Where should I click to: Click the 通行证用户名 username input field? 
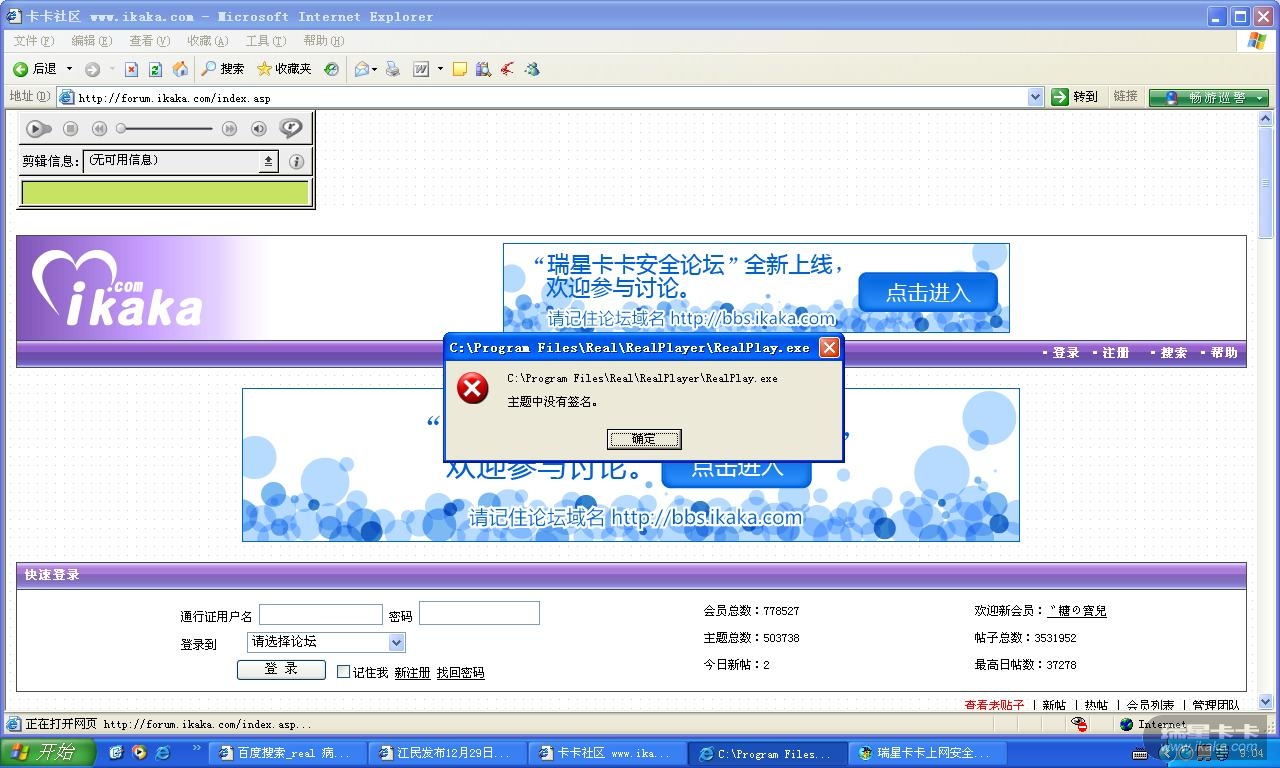[x=321, y=614]
